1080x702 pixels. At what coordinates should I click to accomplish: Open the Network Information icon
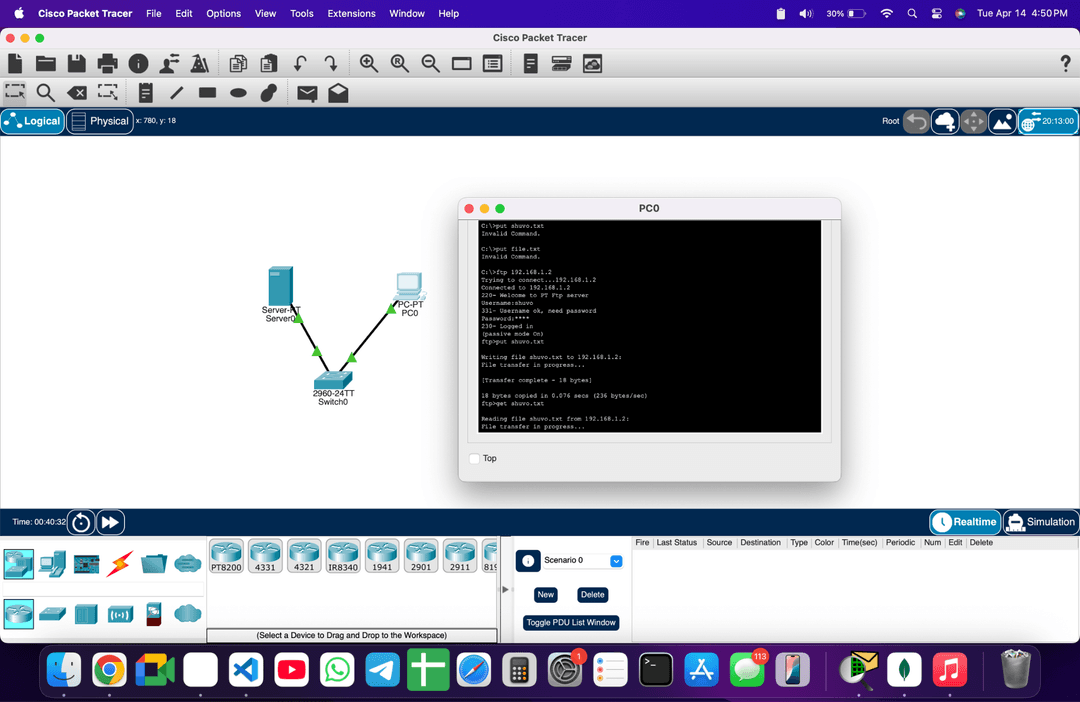click(x=138, y=64)
